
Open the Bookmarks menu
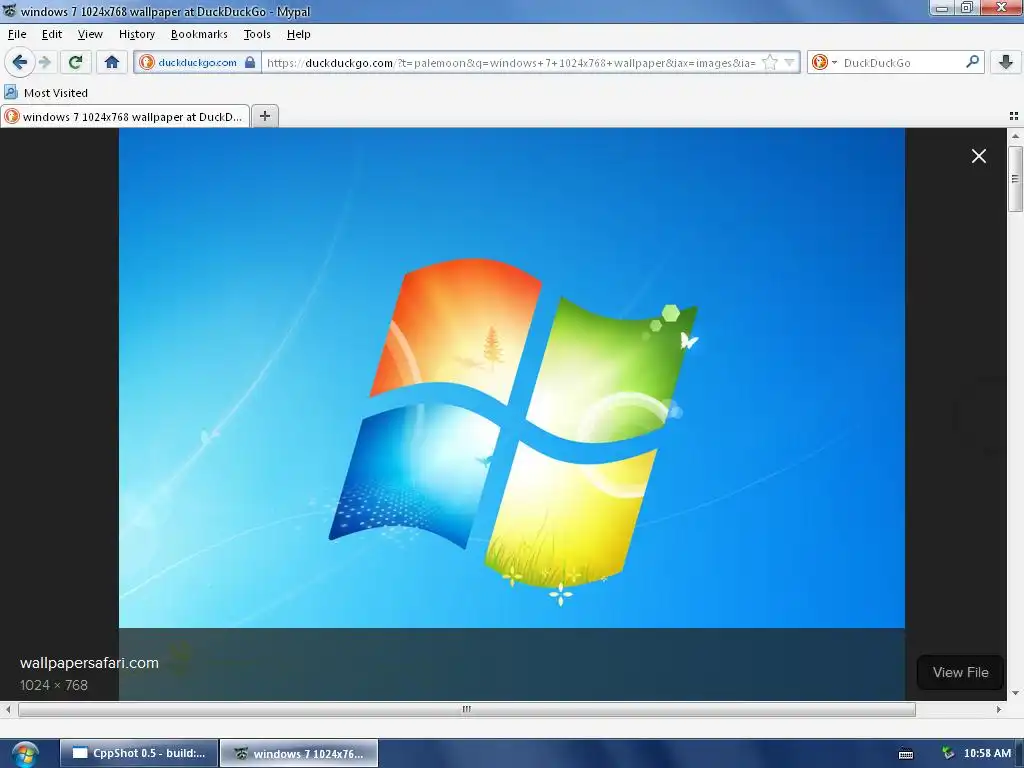199,34
